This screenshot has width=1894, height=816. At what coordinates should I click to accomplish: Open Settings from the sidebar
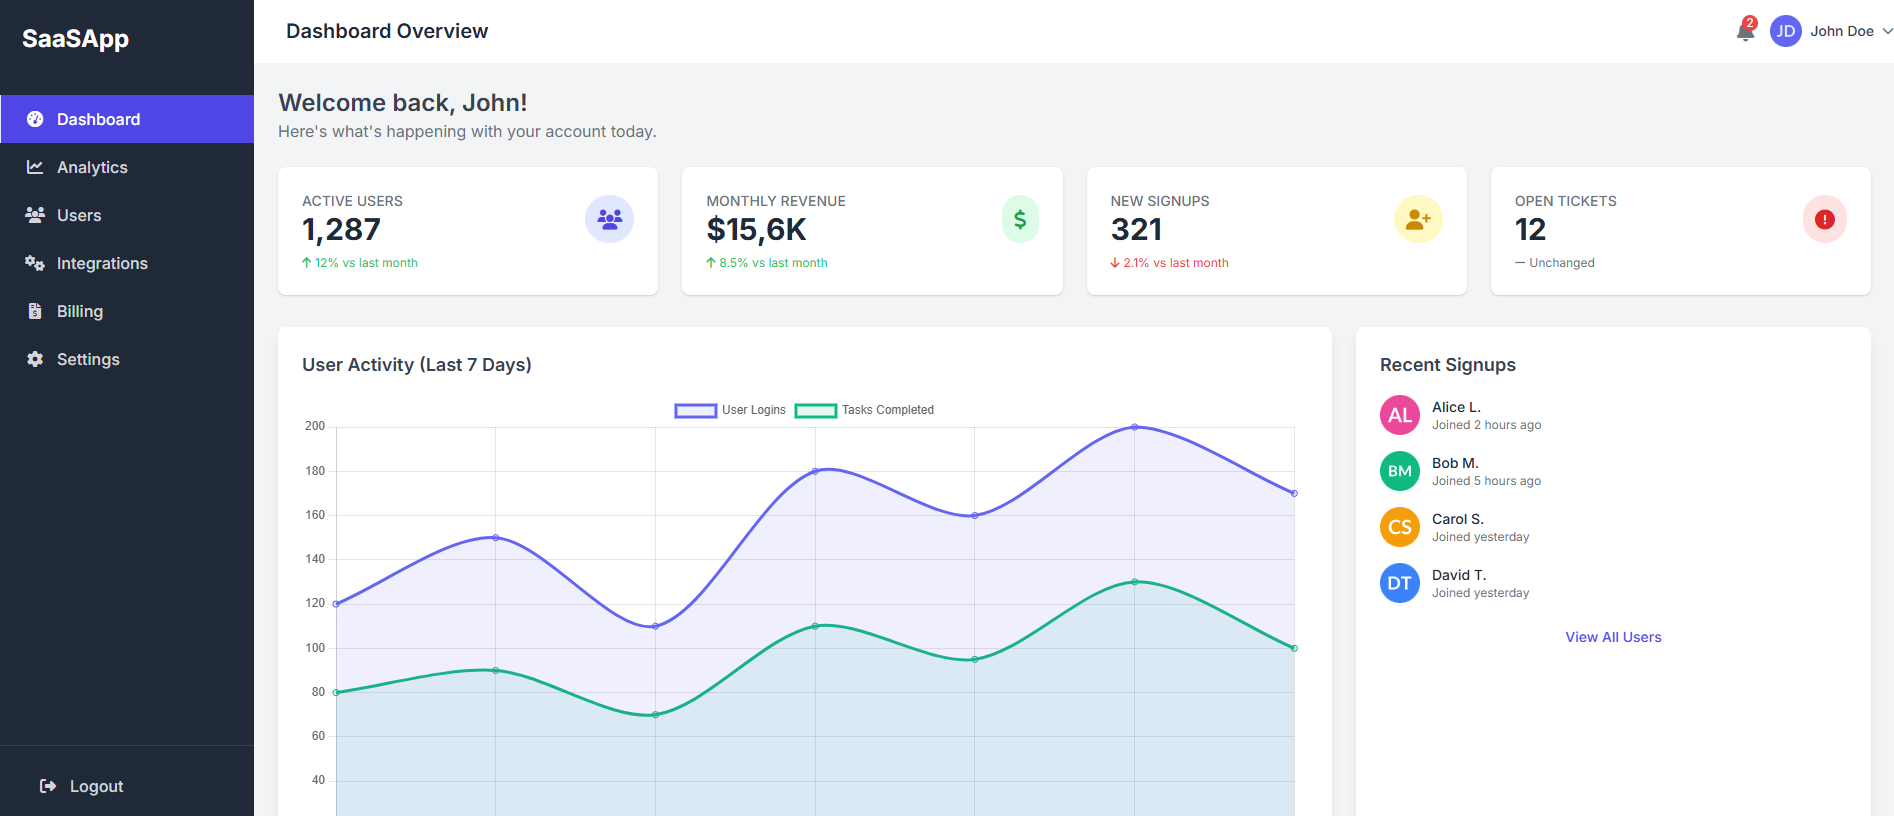tap(127, 359)
